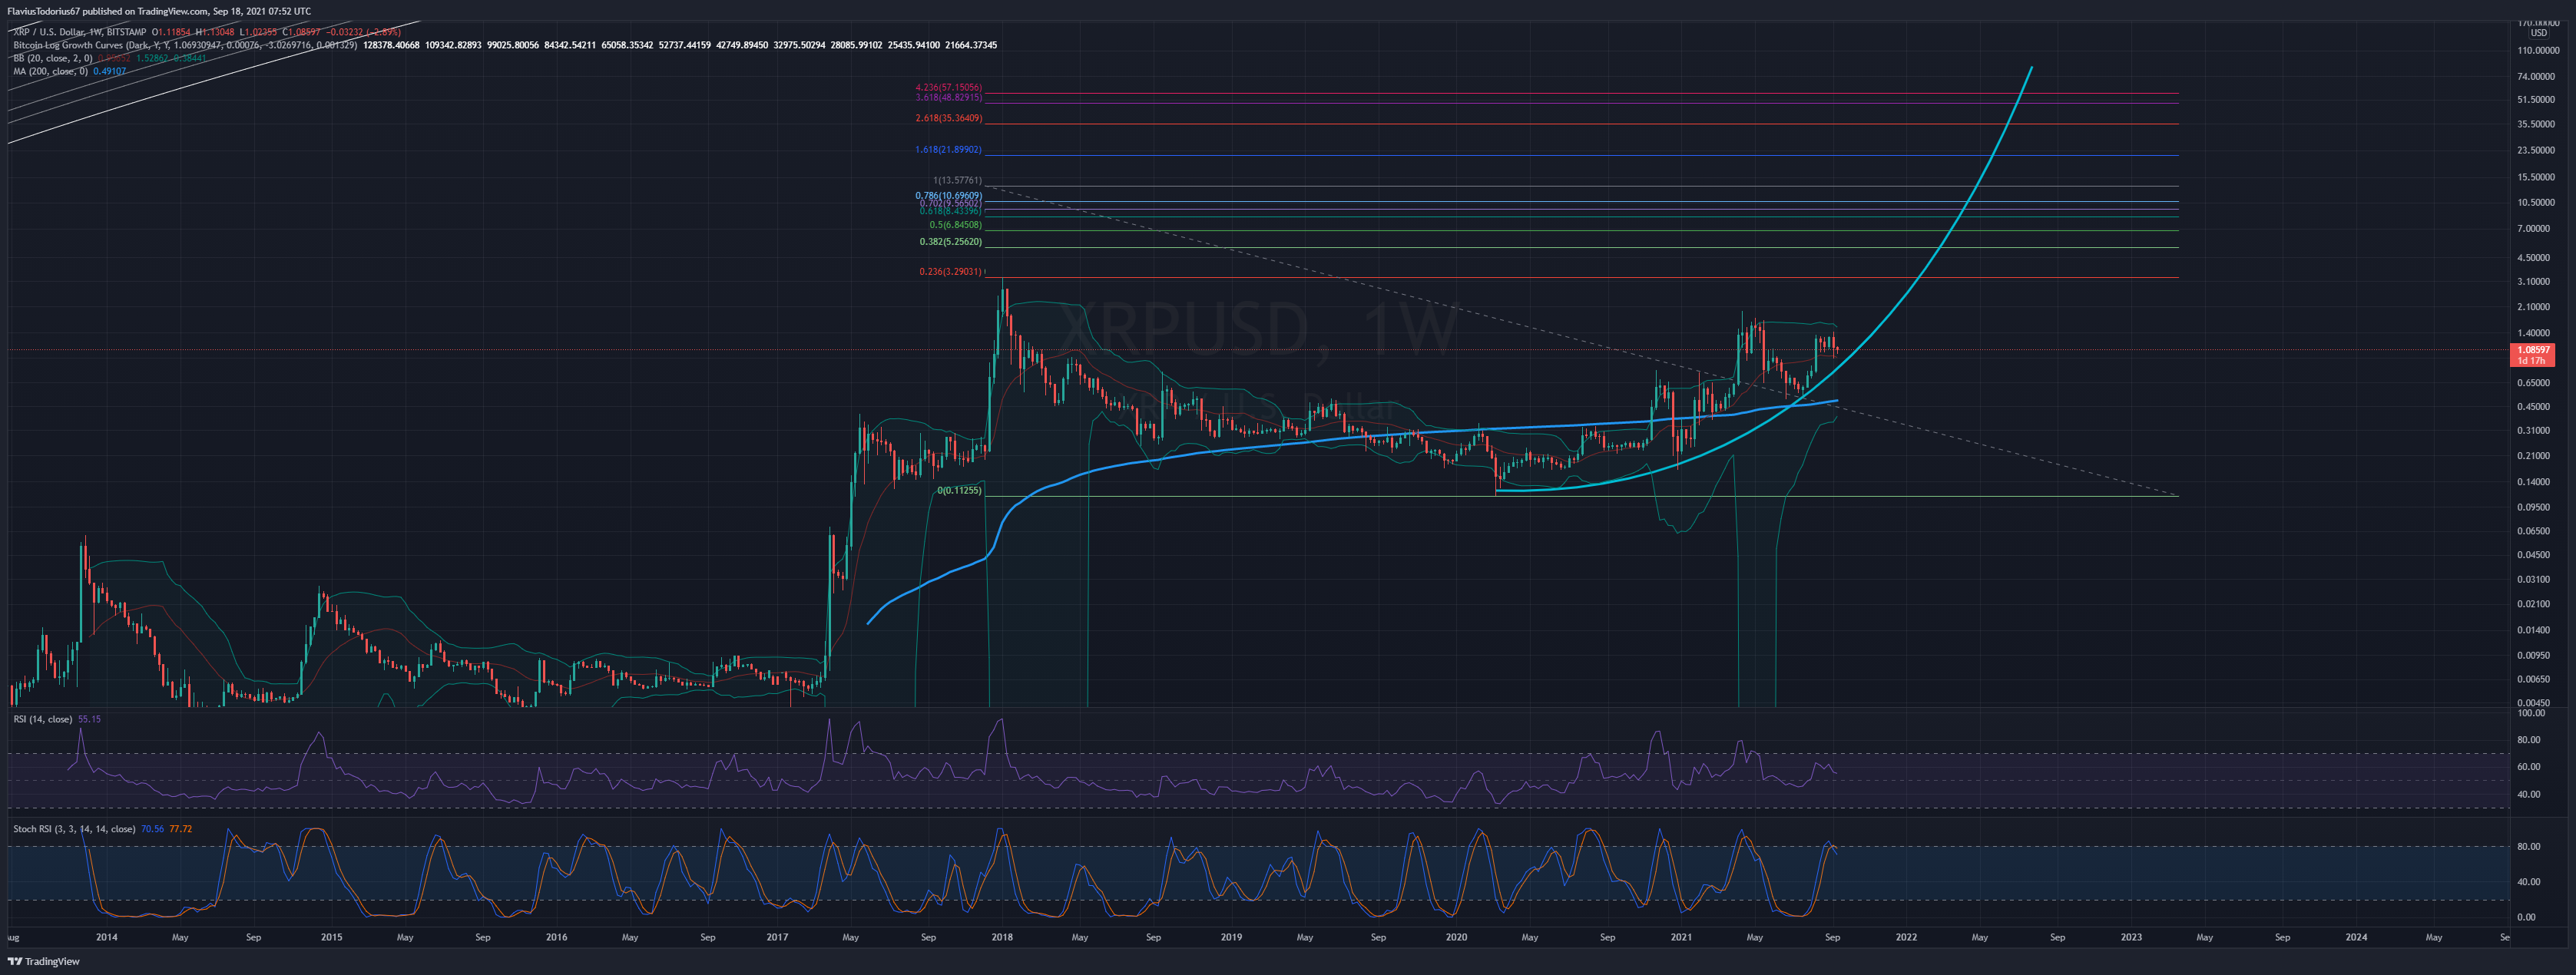Viewport: 2576px width, 975px height.
Task: Select the Stoch RSI (3, 3, 14, 14, close) legend
Action: (x=74, y=829)
